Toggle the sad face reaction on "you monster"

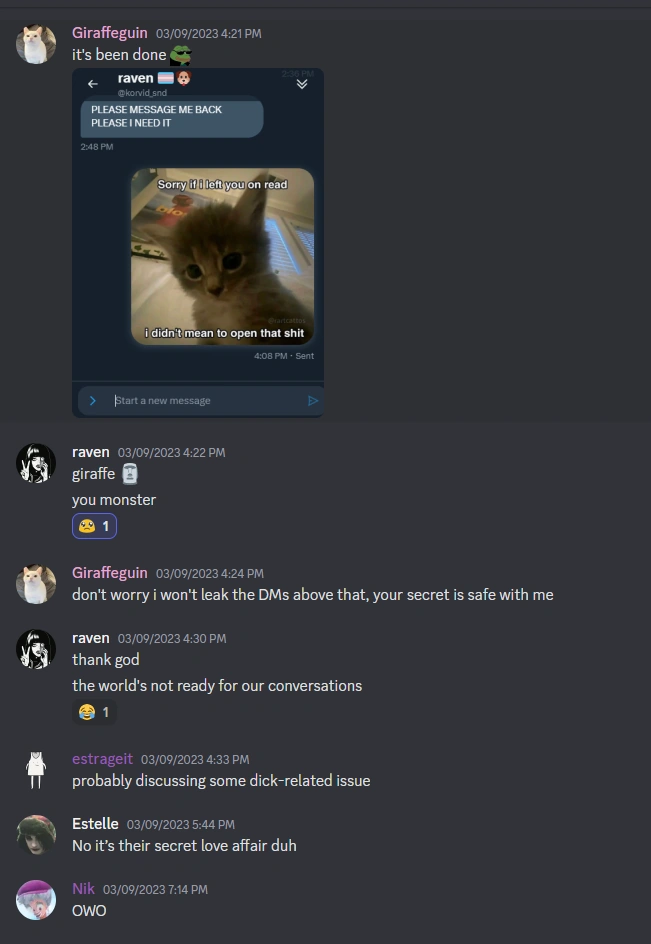[x=95, y=526]
